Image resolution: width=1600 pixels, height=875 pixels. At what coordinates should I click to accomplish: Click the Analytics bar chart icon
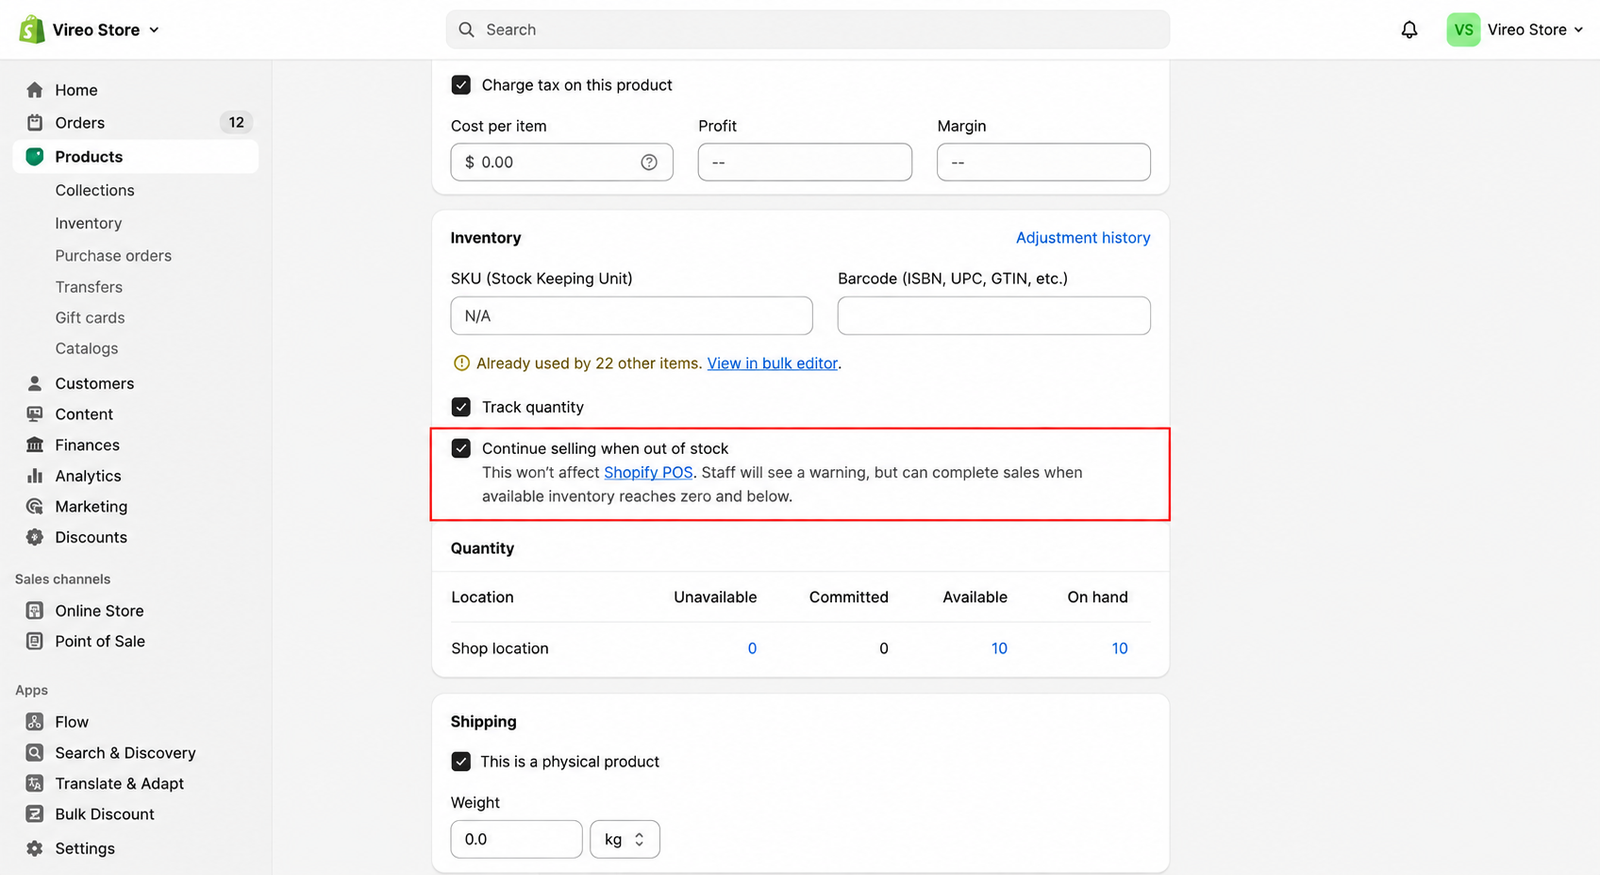tap(35, 476)
